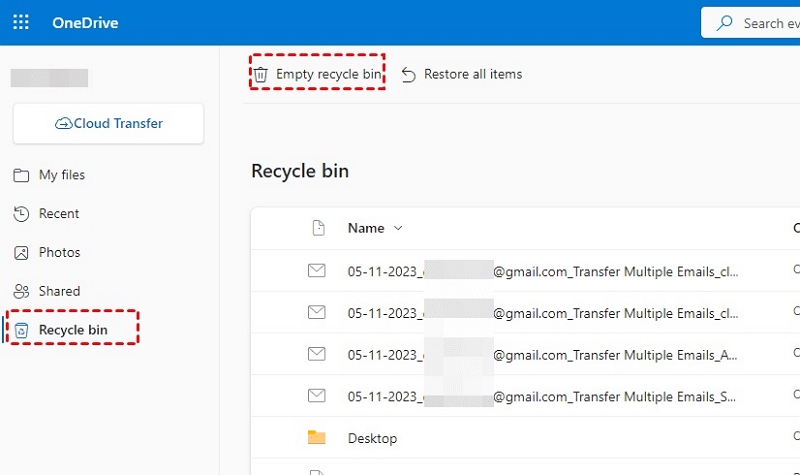Click mail icon of first Emails_cl... row
The height and width of the screenshot is (475, 800).
pos(317,270)
